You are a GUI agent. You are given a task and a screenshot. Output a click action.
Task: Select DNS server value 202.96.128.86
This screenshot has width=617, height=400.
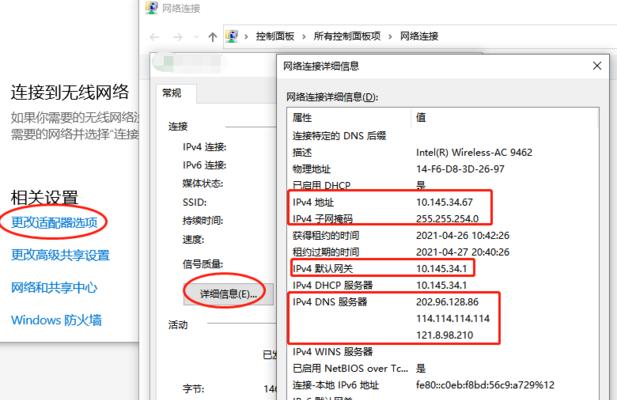(x=447, y=302)
